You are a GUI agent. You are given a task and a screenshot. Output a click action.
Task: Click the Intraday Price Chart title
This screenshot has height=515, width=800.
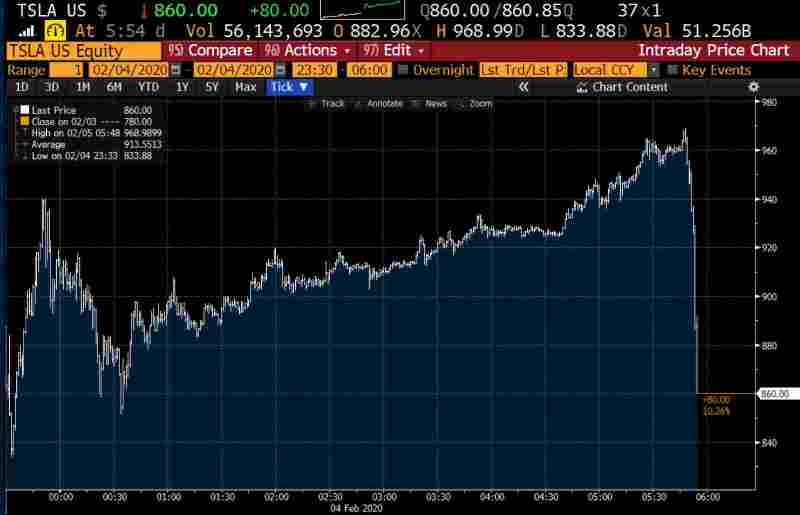[x=714, y=51]
